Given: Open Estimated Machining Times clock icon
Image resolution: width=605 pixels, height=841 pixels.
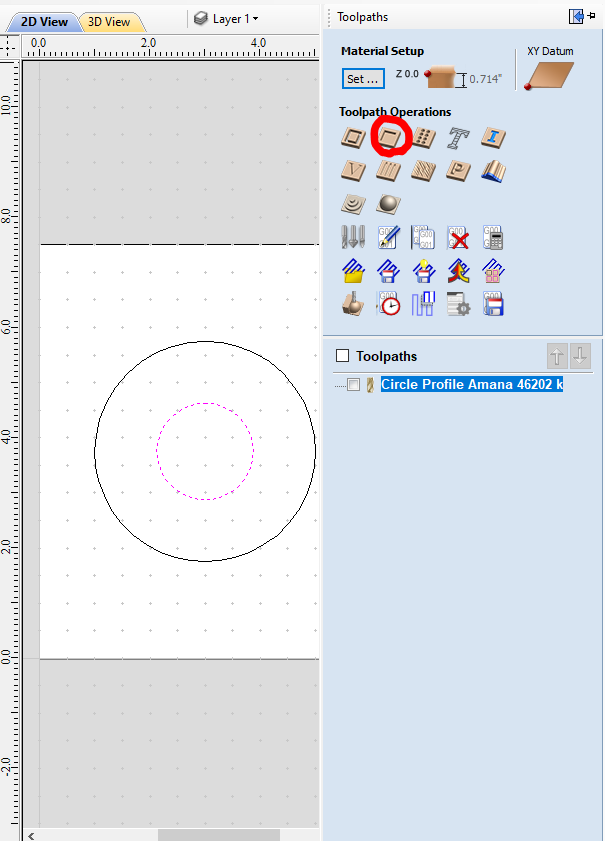Looking at the screenshot, I should (388, 304).
